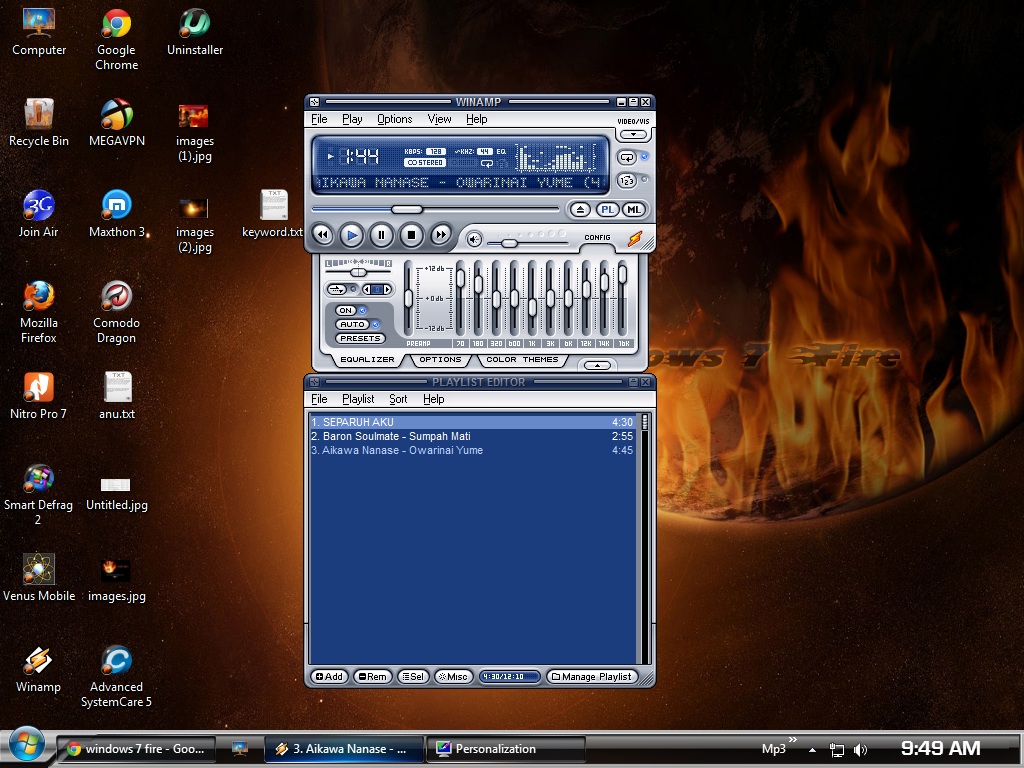Open the Playlist Editor File menu
Image resolution: width=1024 pixels, height=768 pixels.
(319, 399)
